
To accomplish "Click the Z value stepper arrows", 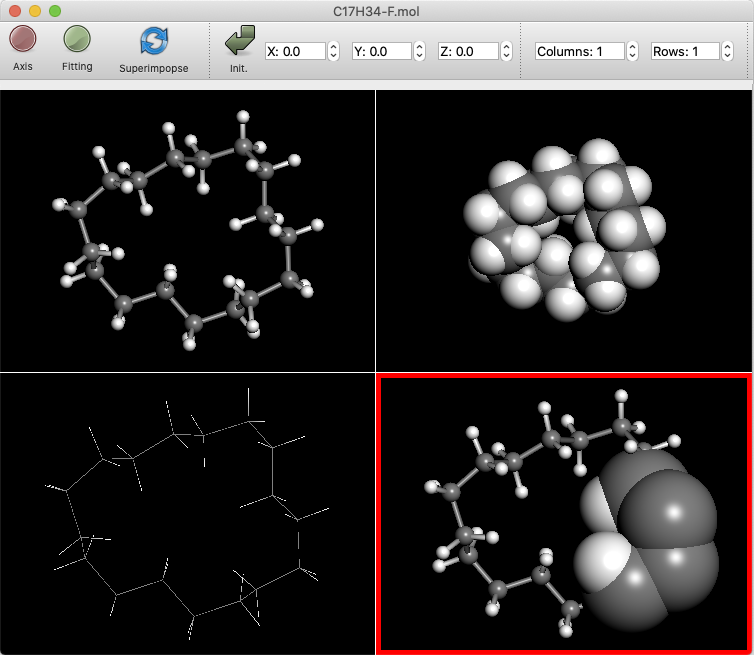I will click(x=506, y=51).
